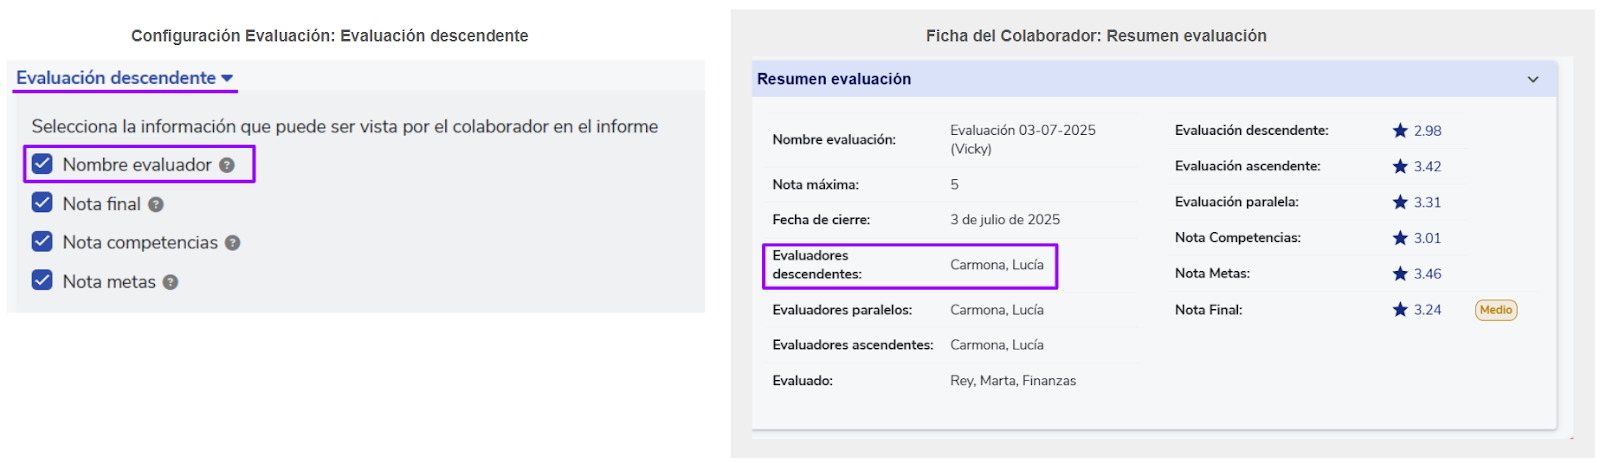Uncheck the Nombre evaluador checkbox
This screenshot has height=463, width=1600.
pyautogui.click(x=42, y=164)
